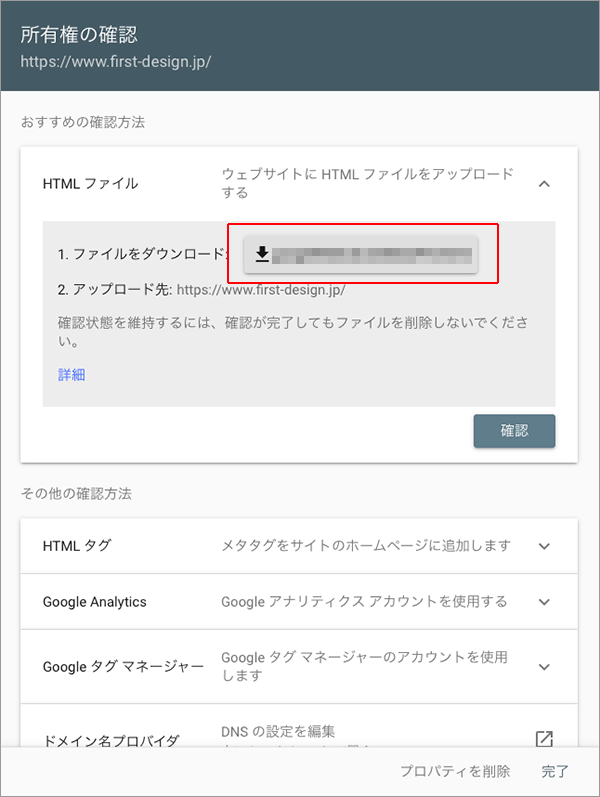Open the 詳細 details link
The height and width of the screenshot is (797, 600).
(71, 375)
